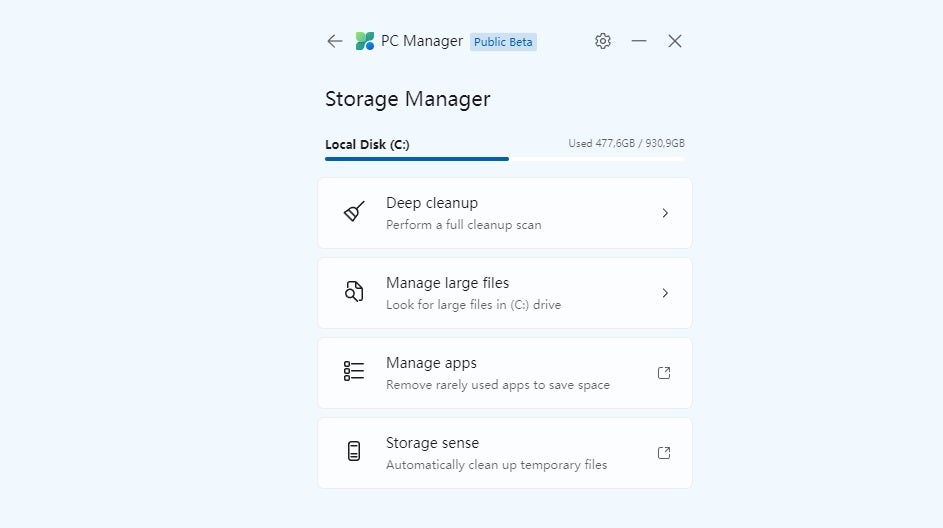Click the PC Manager logo icon
The height and width of the screenshot is (528, 943).
tap(365, 41)
